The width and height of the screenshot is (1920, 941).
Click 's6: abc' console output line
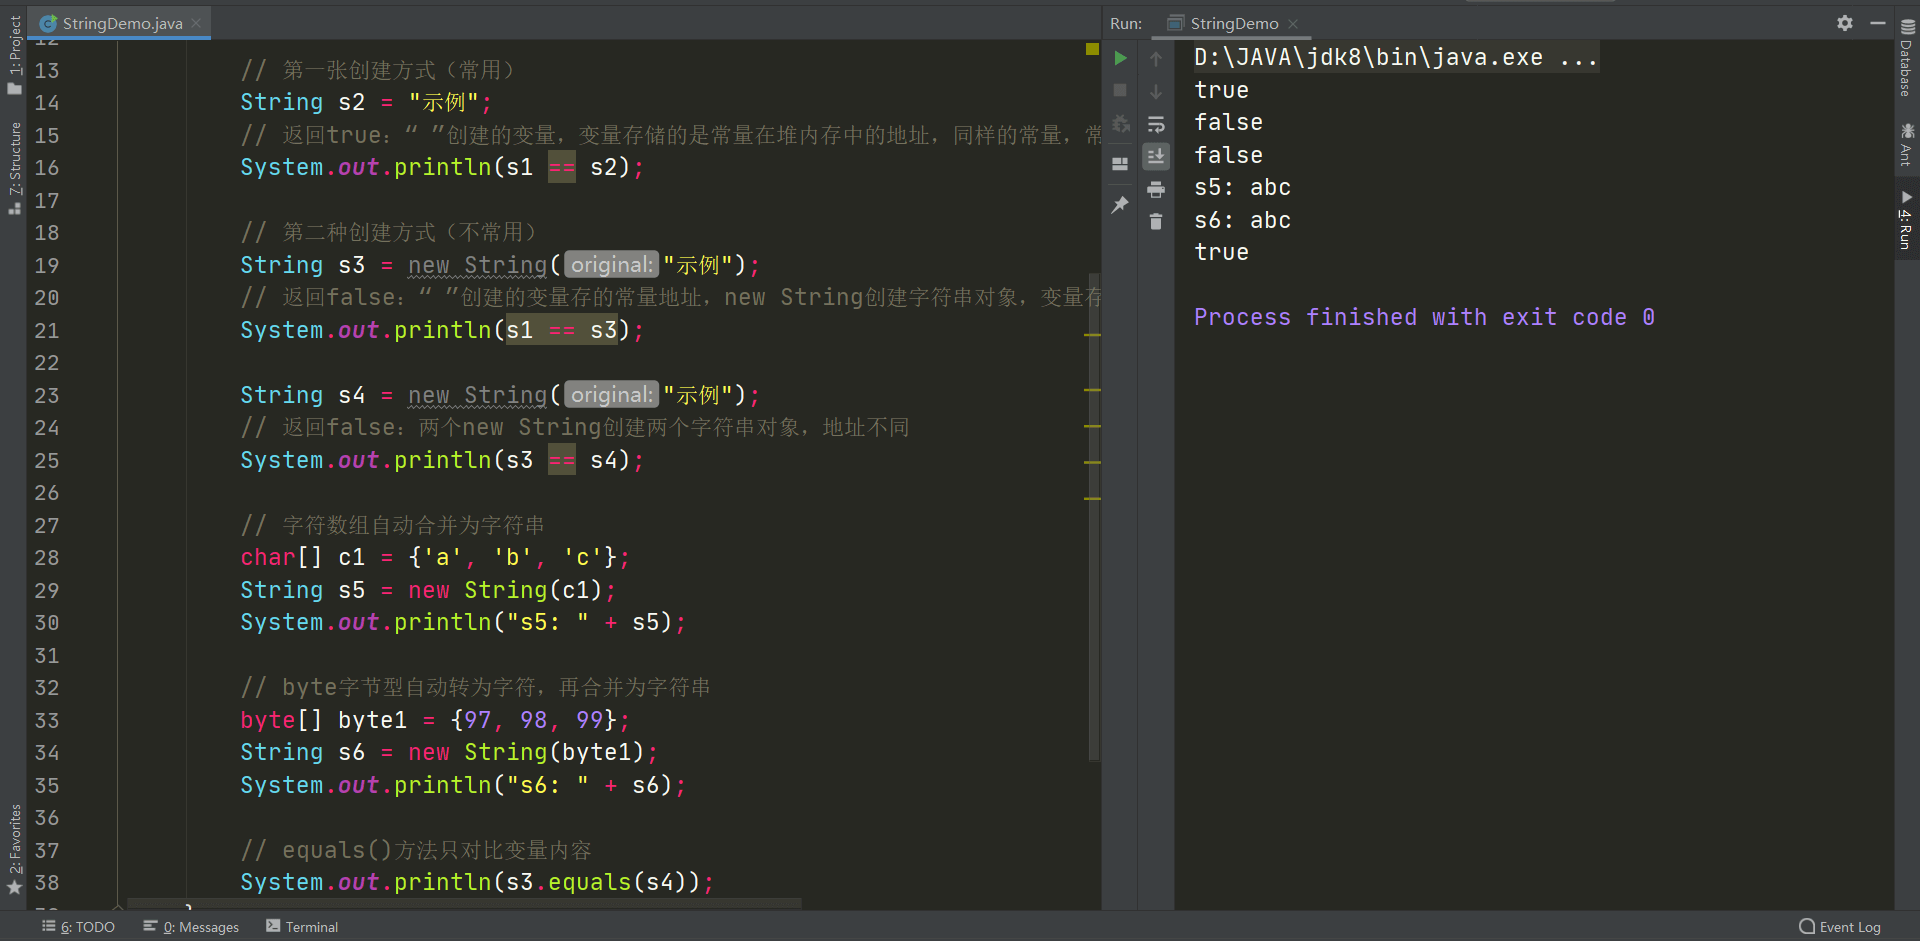[1242, 220]
